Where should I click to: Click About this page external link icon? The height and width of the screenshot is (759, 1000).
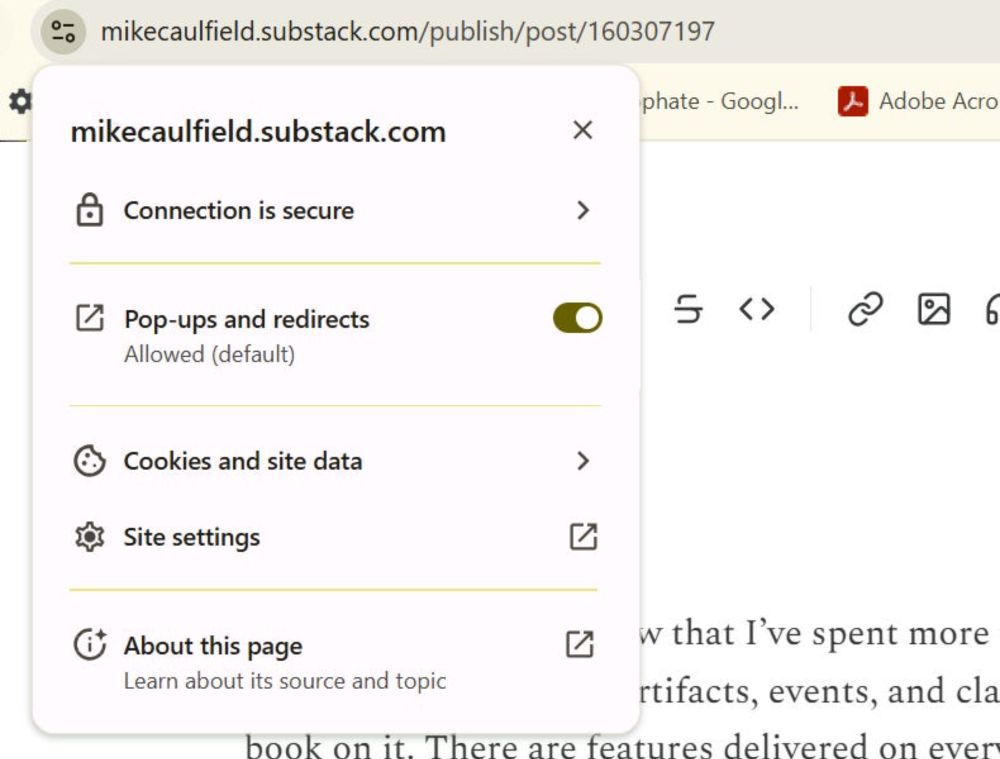pyautogui.click(x=580, y=644)
